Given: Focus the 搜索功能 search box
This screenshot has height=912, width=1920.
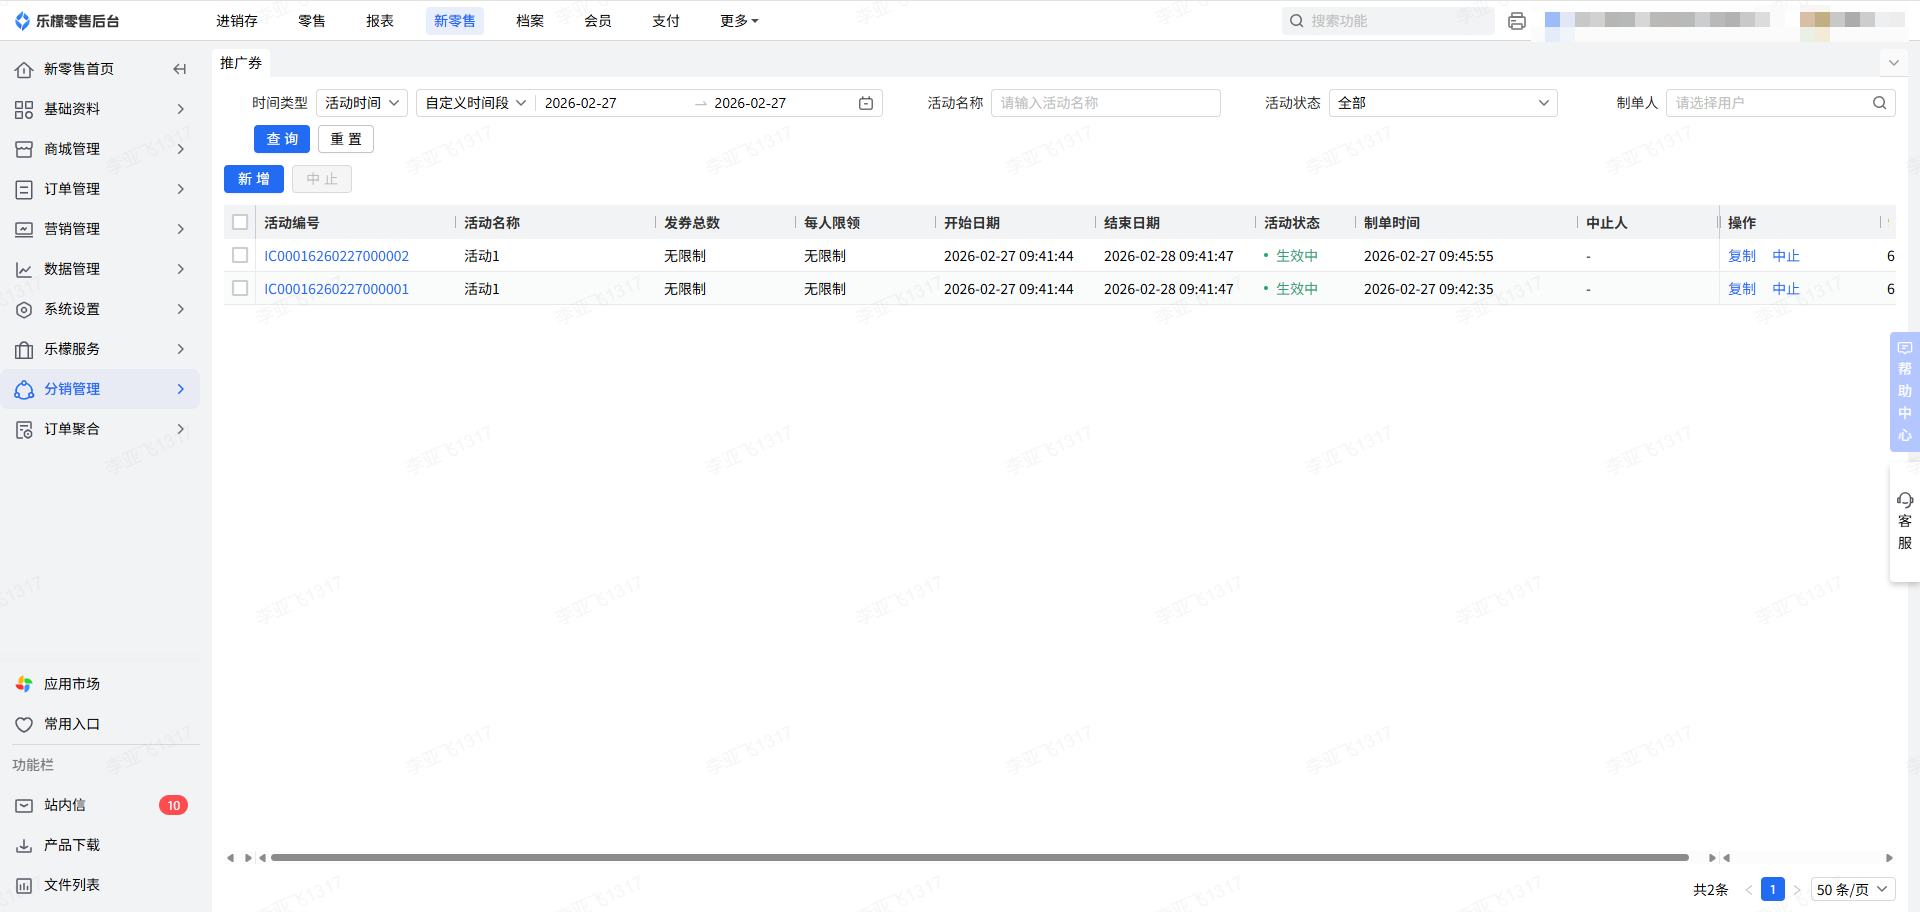Looking at the screenshot, I should click(1388, 21).
